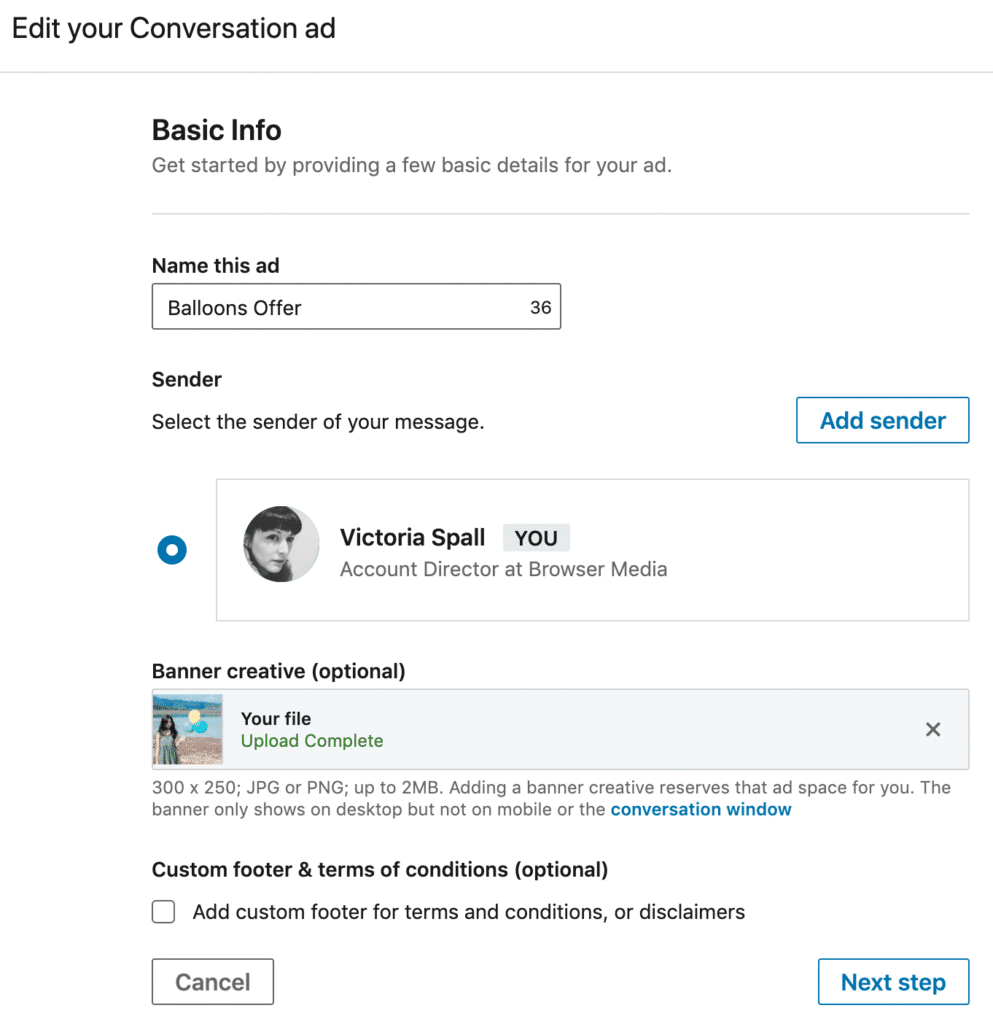Focus the Name this ad text field

[x=340, y=308]
